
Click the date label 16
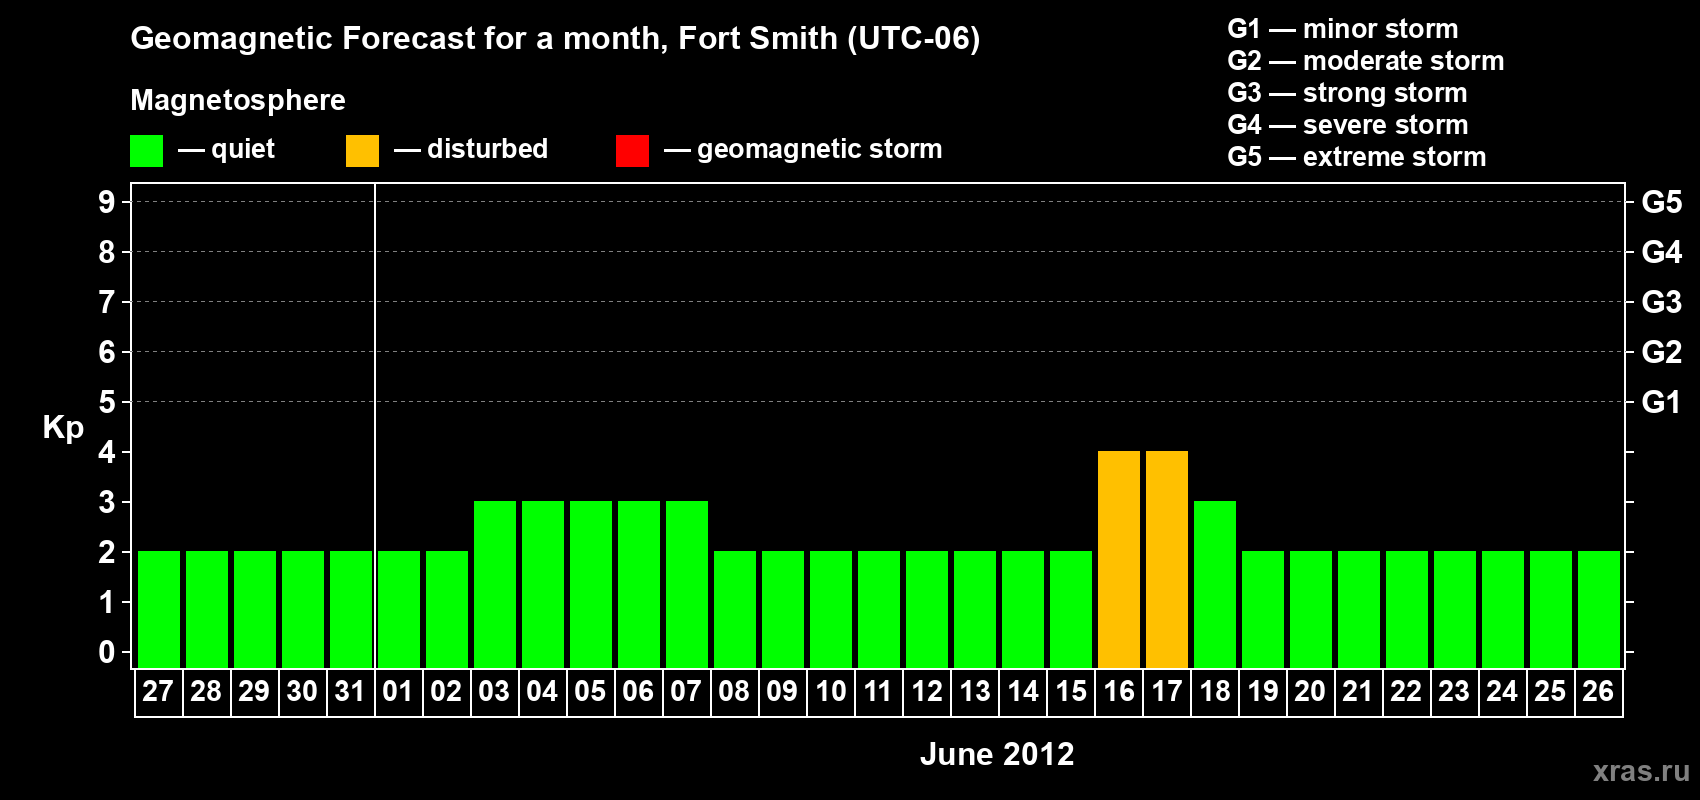(x=1119, y=691)
